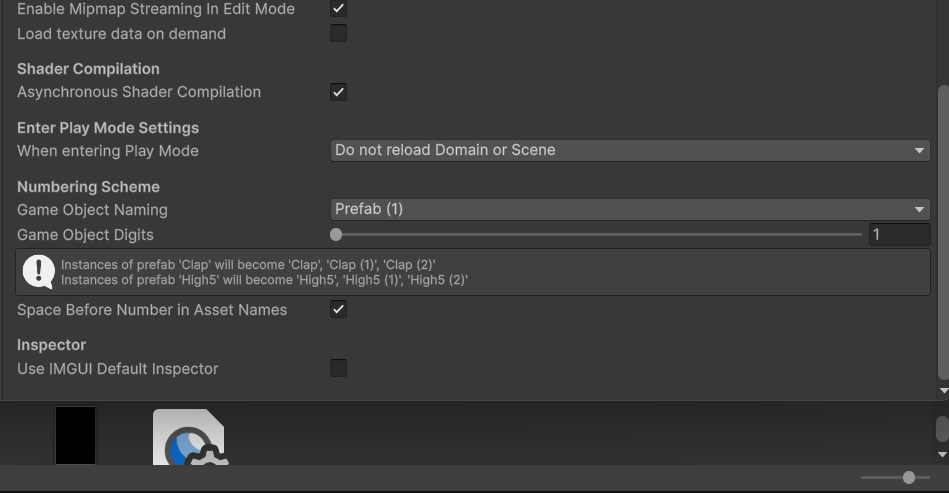The height and width of the screenshot is (493, 949).
Task: Click the project browser scroll-down arrow
Action: (942, 454)
